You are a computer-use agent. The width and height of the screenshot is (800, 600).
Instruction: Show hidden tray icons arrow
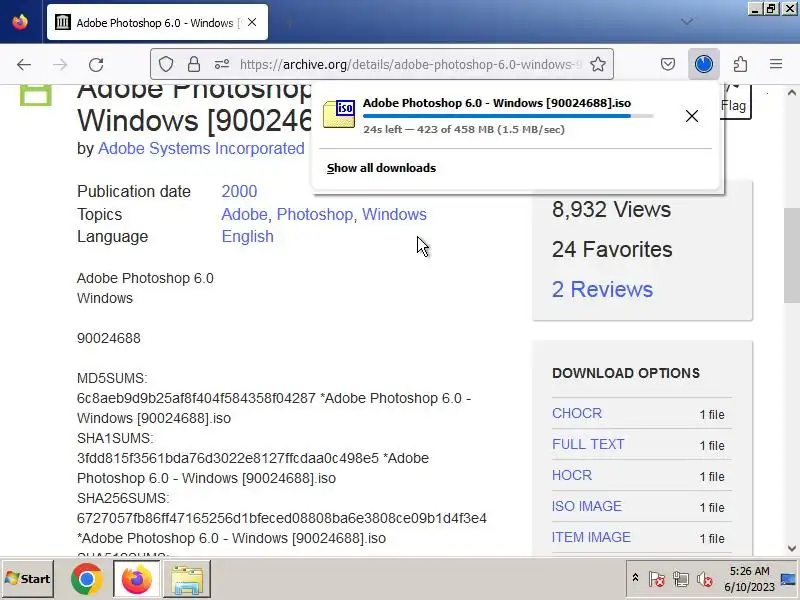[x=635, y=579]
